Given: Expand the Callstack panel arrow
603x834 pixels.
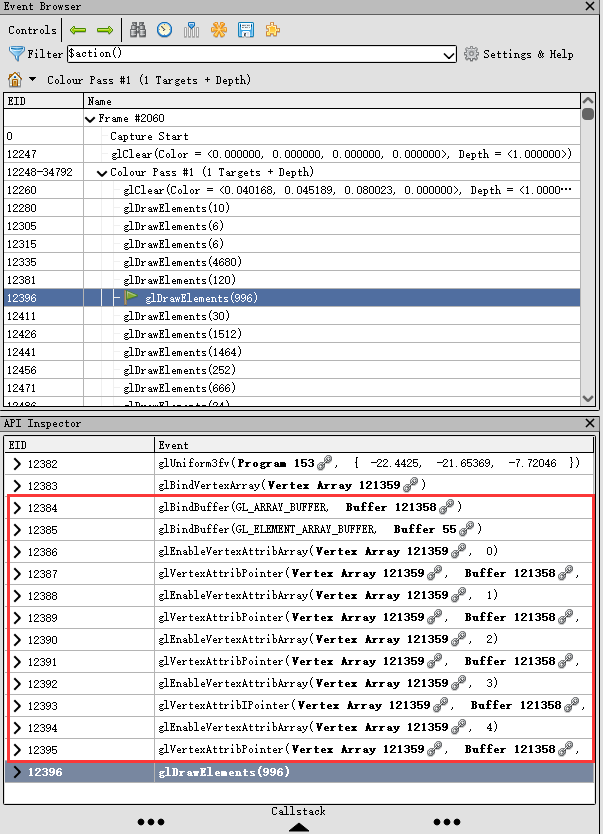Looking at the screenshot, I should tap(298, 827).
